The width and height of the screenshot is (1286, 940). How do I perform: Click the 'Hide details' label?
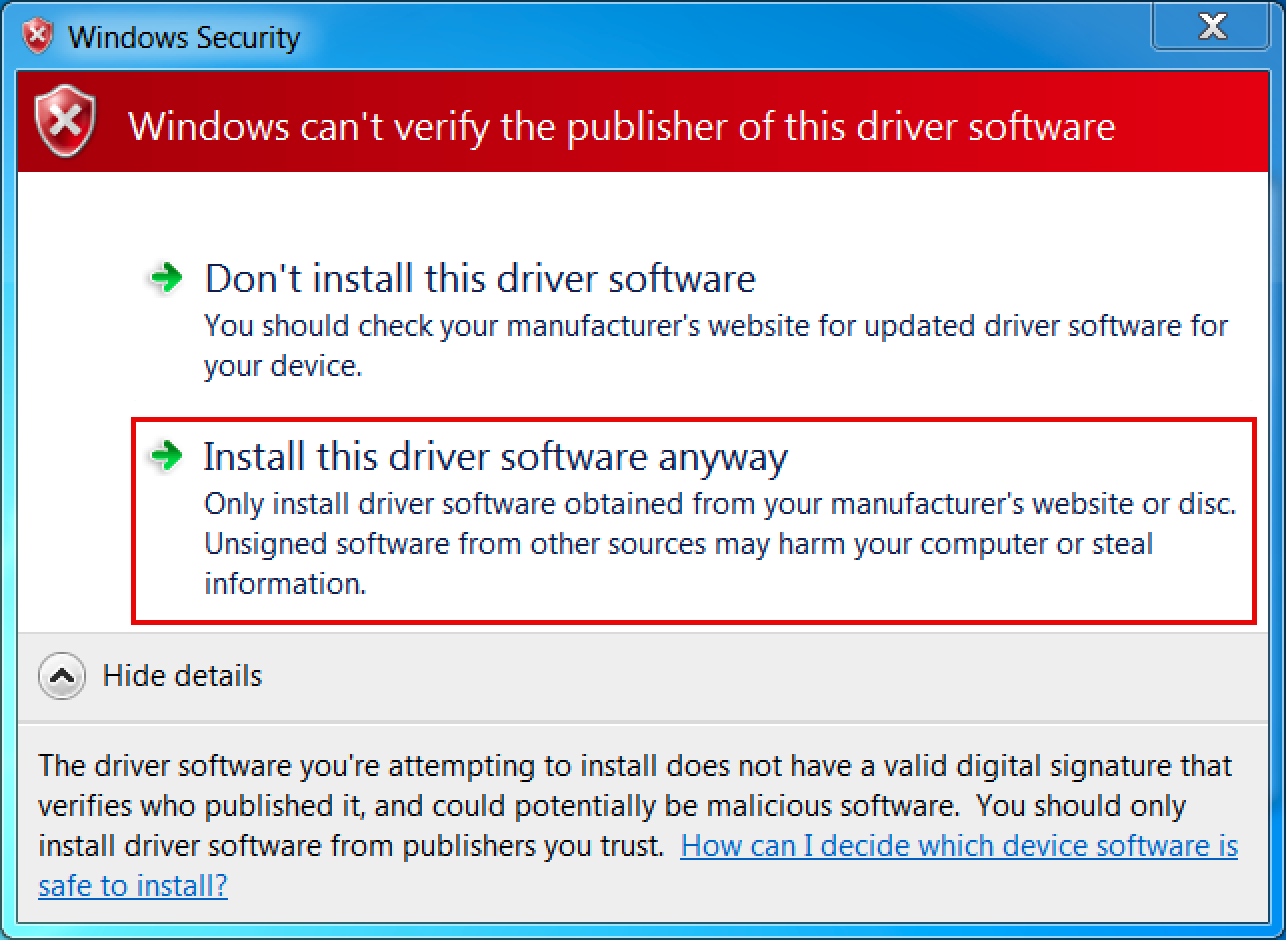pyautogui.click(x=182, y=676)
